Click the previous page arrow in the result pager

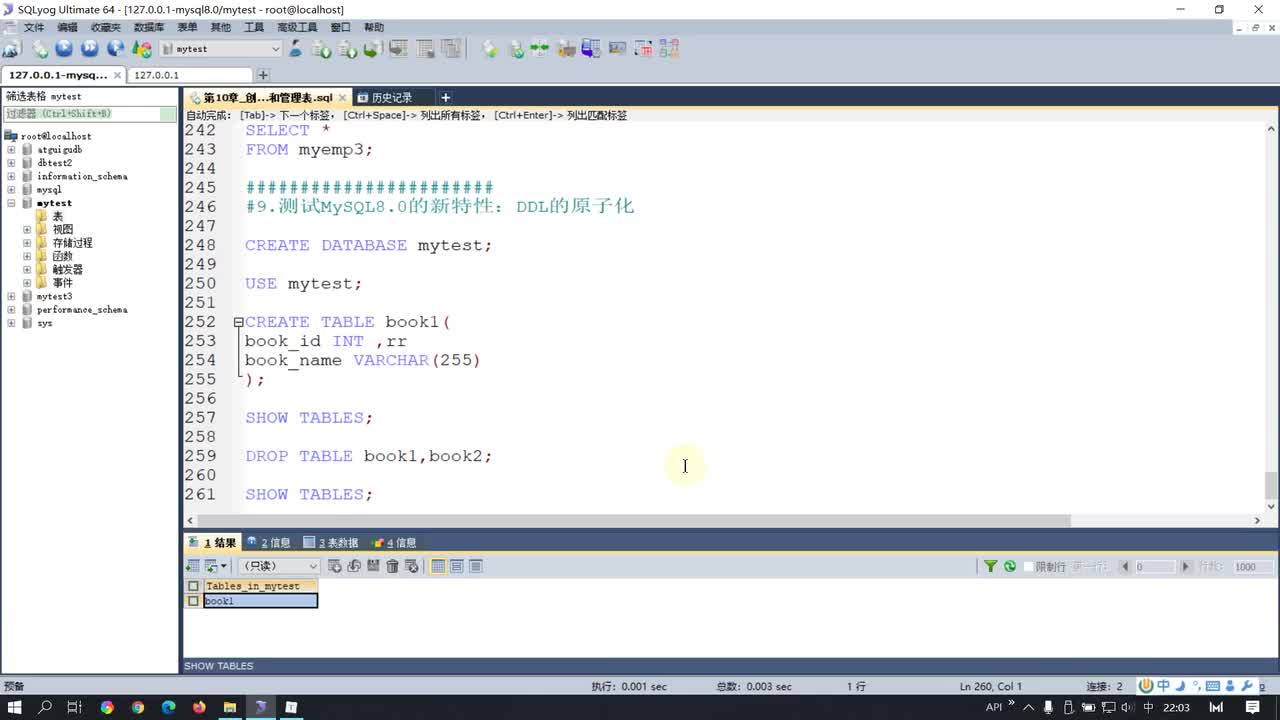coord(1125,566)
